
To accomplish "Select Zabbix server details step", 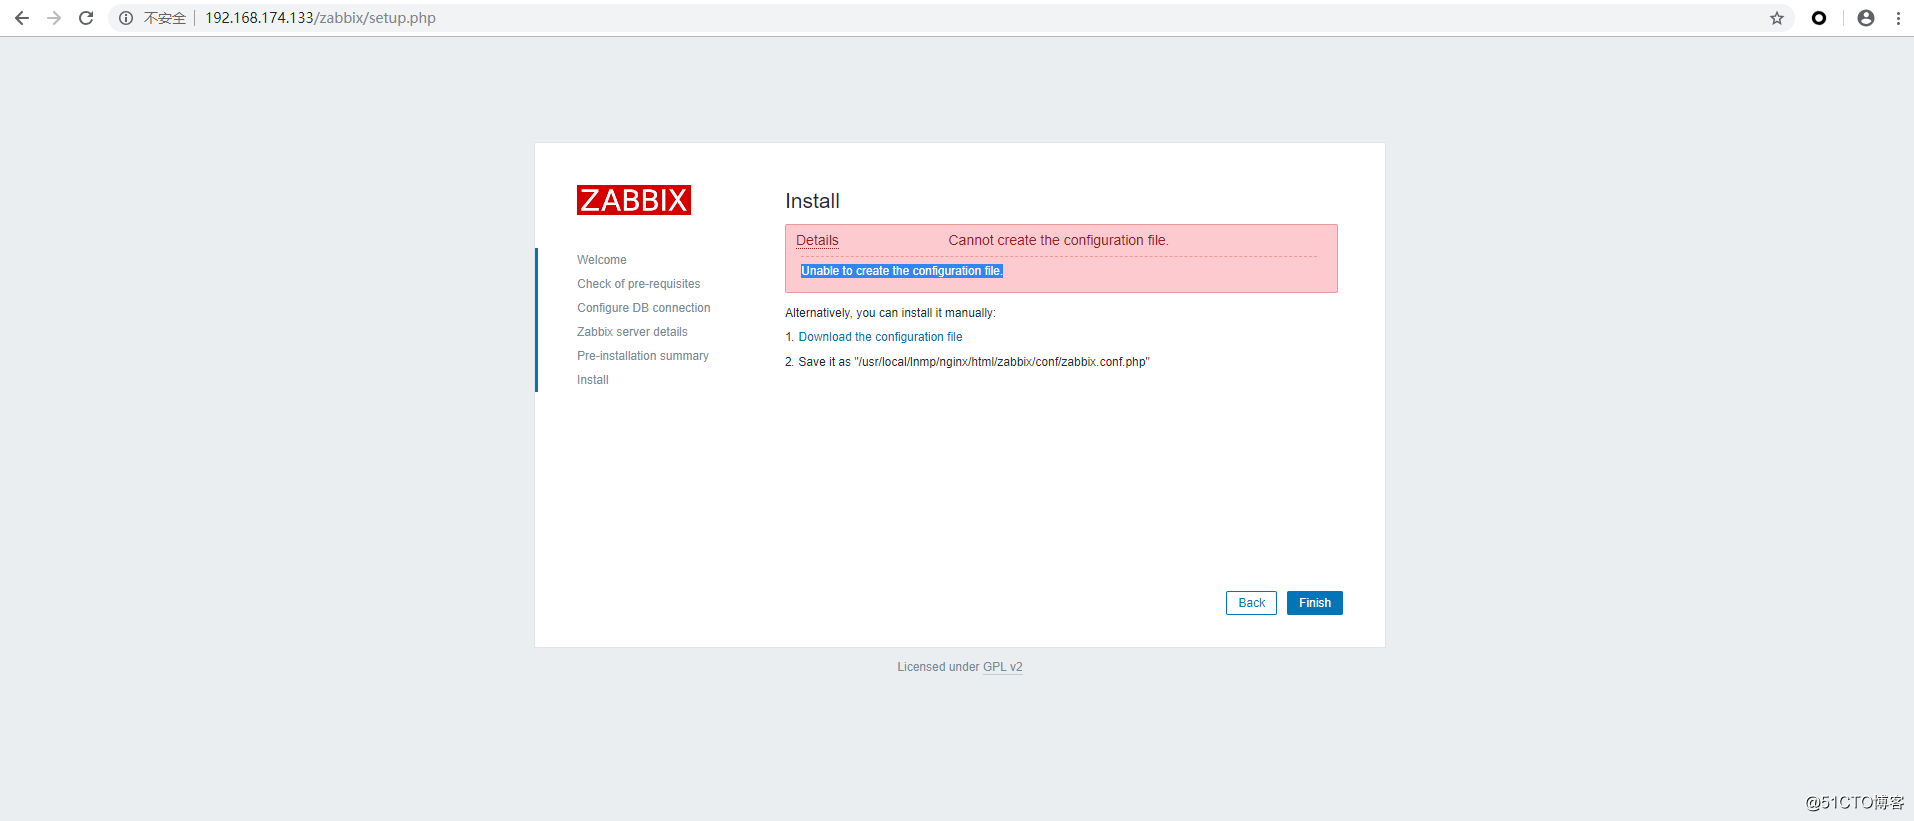I will tap(632, 332).
